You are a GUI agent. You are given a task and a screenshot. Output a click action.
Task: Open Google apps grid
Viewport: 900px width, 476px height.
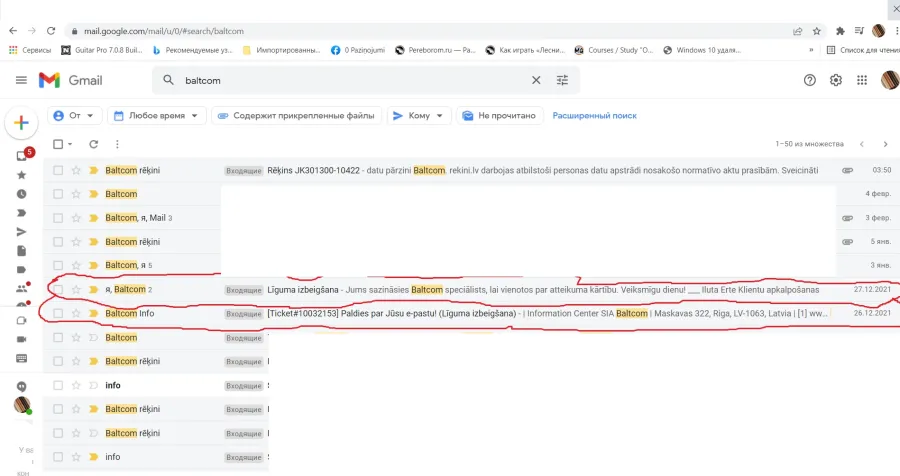coord(862,80)
